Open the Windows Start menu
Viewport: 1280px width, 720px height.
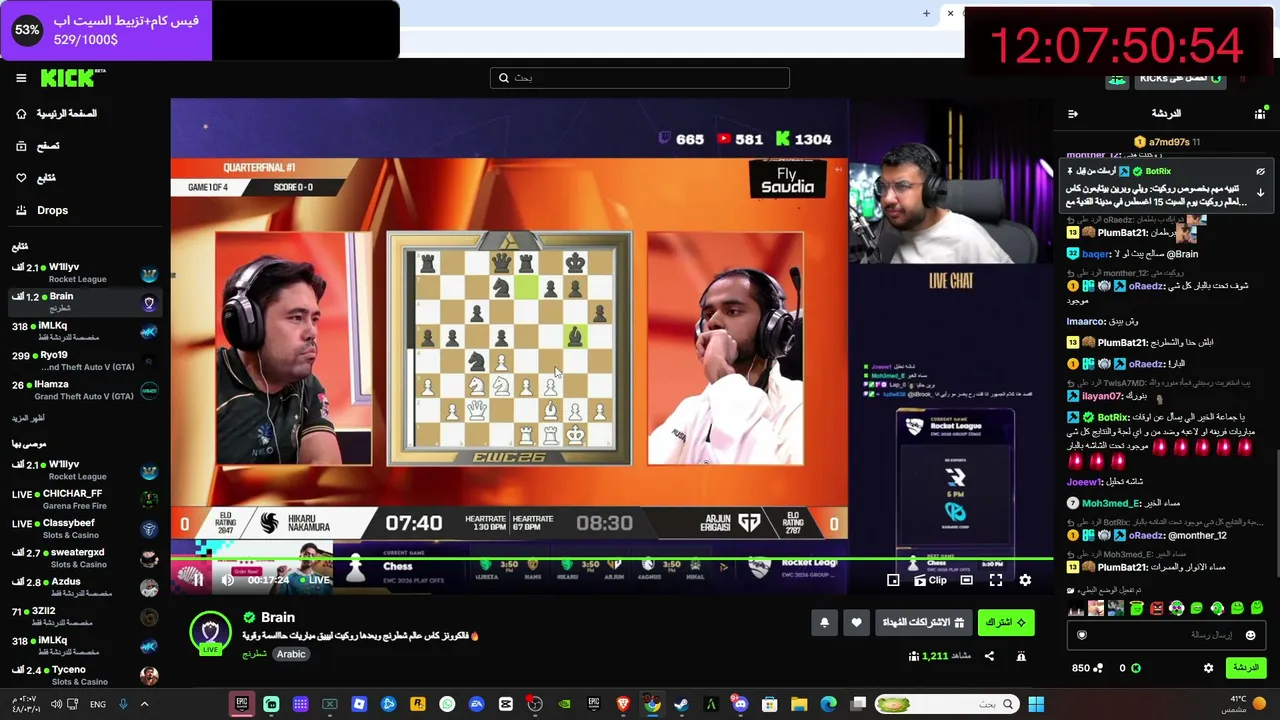pos(1036,704)
